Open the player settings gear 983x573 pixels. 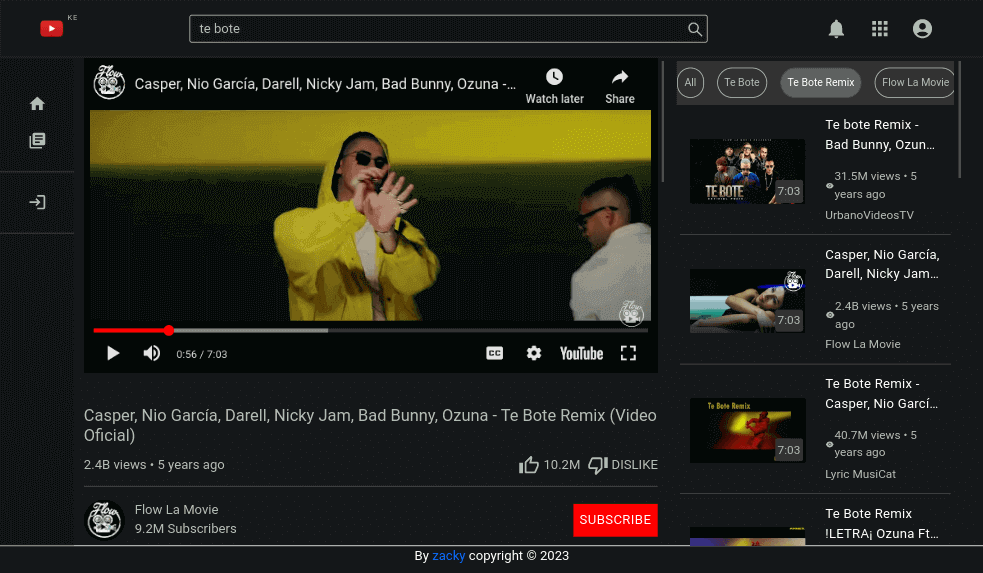[534, 354]
